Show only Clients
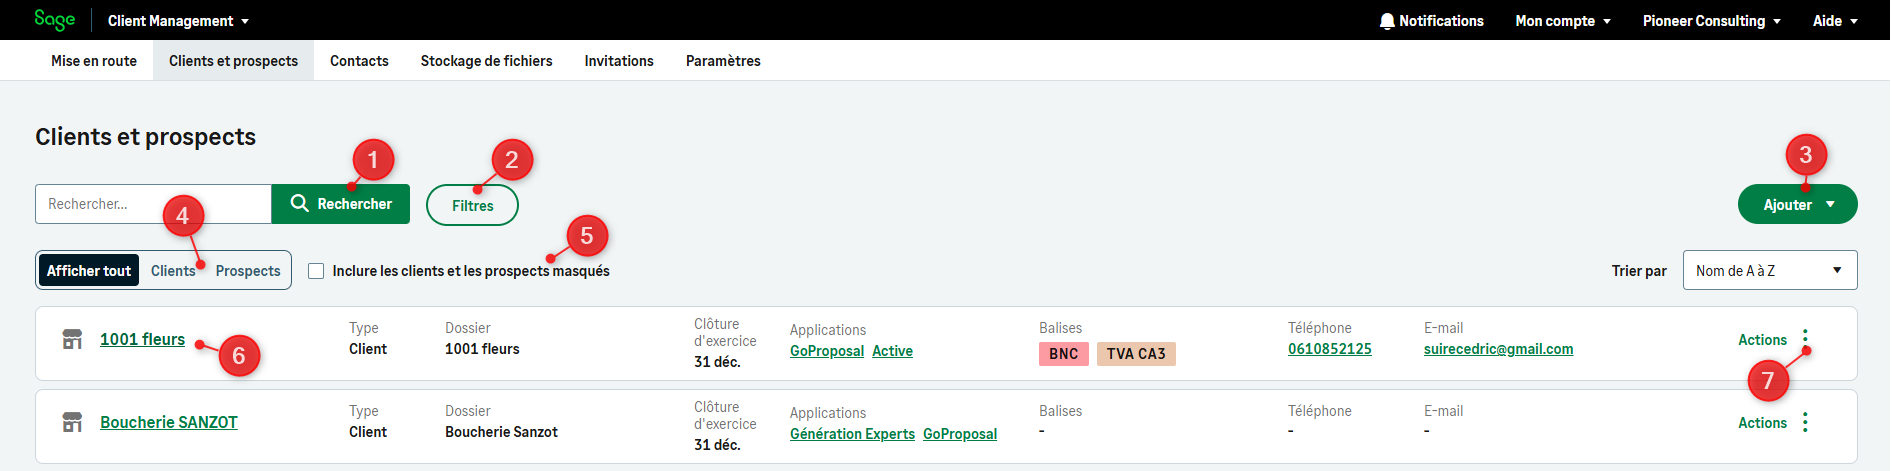1892x471 pixels. click(172, 271)
